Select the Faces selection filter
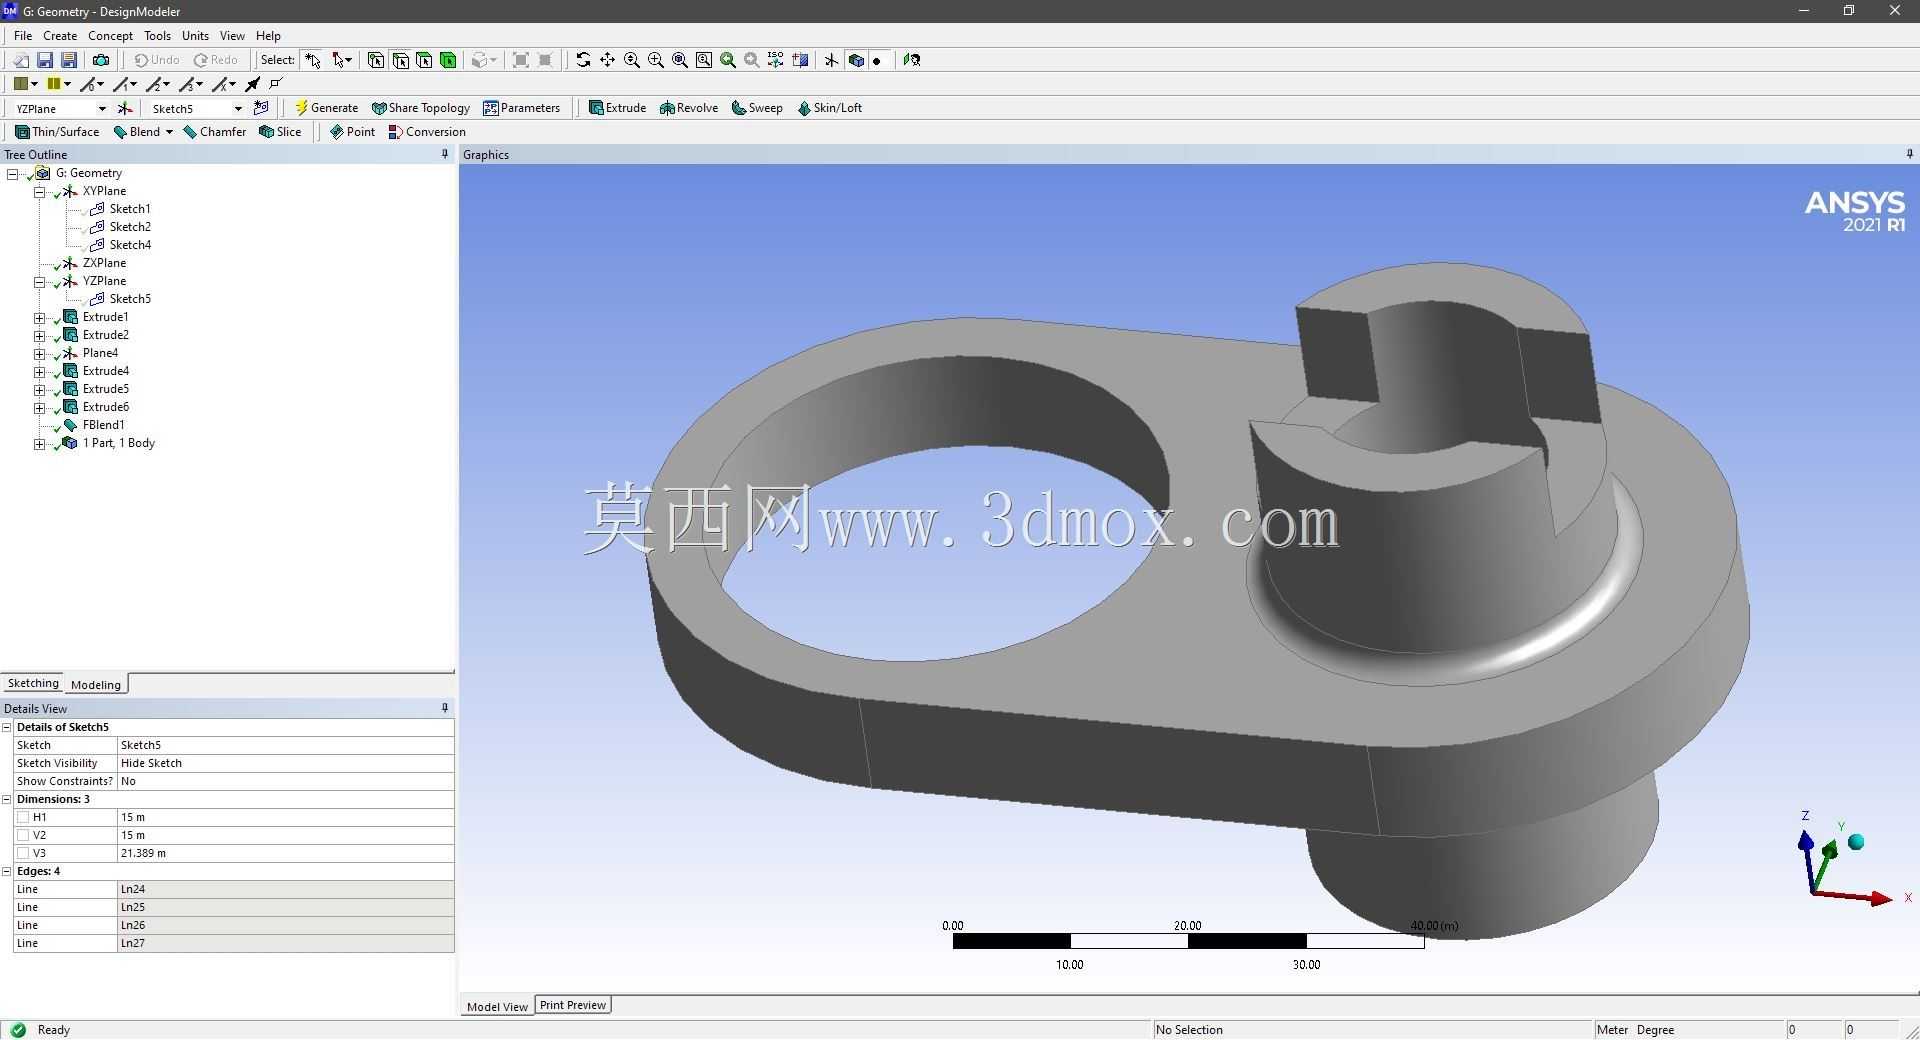Screen dimensions: 1920x1040 click(x=424, y=60)
